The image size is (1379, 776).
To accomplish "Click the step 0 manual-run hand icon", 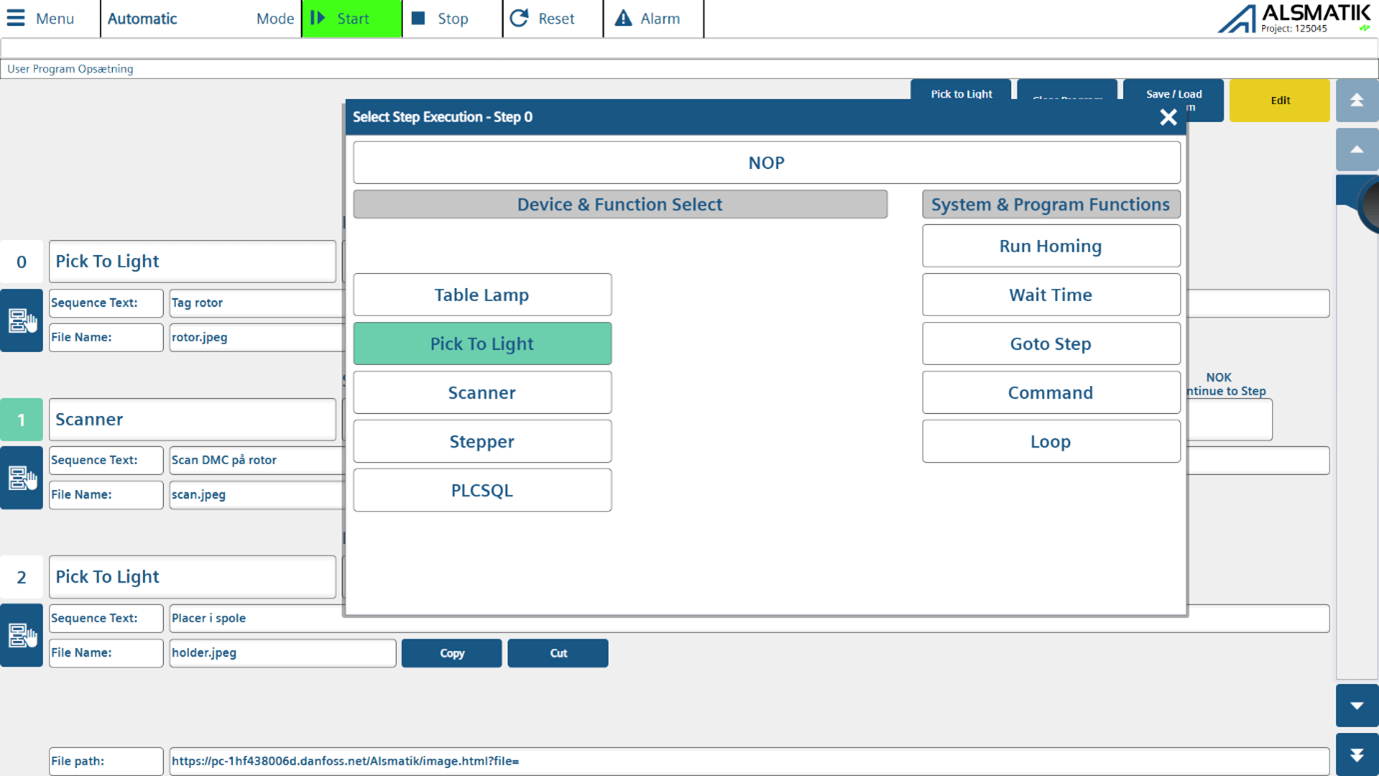I will 21,320.
